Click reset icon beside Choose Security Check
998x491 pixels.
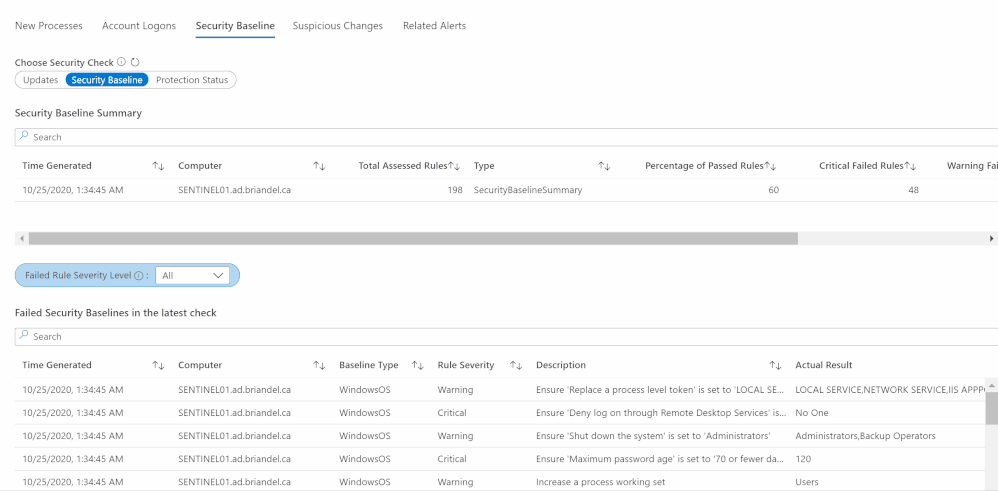[135, 62]
